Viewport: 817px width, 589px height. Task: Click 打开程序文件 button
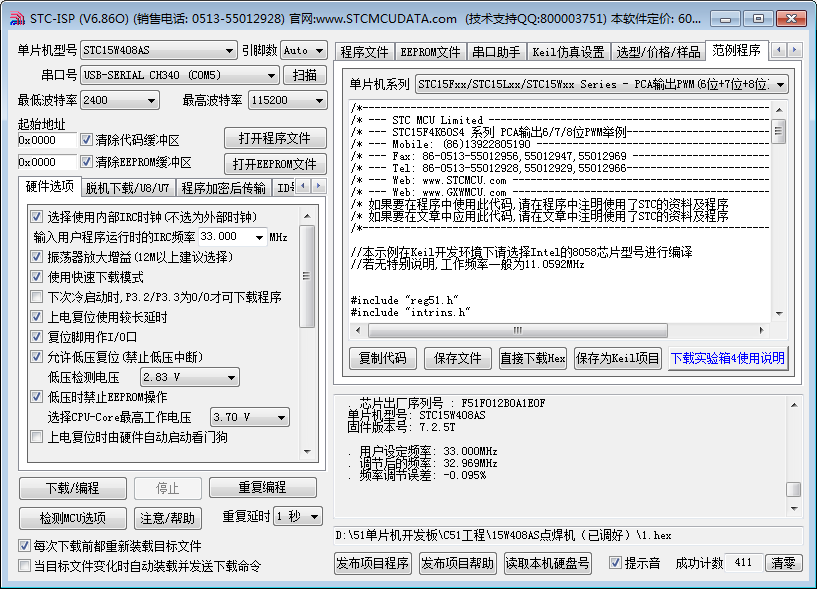click(x=275, y=138)
